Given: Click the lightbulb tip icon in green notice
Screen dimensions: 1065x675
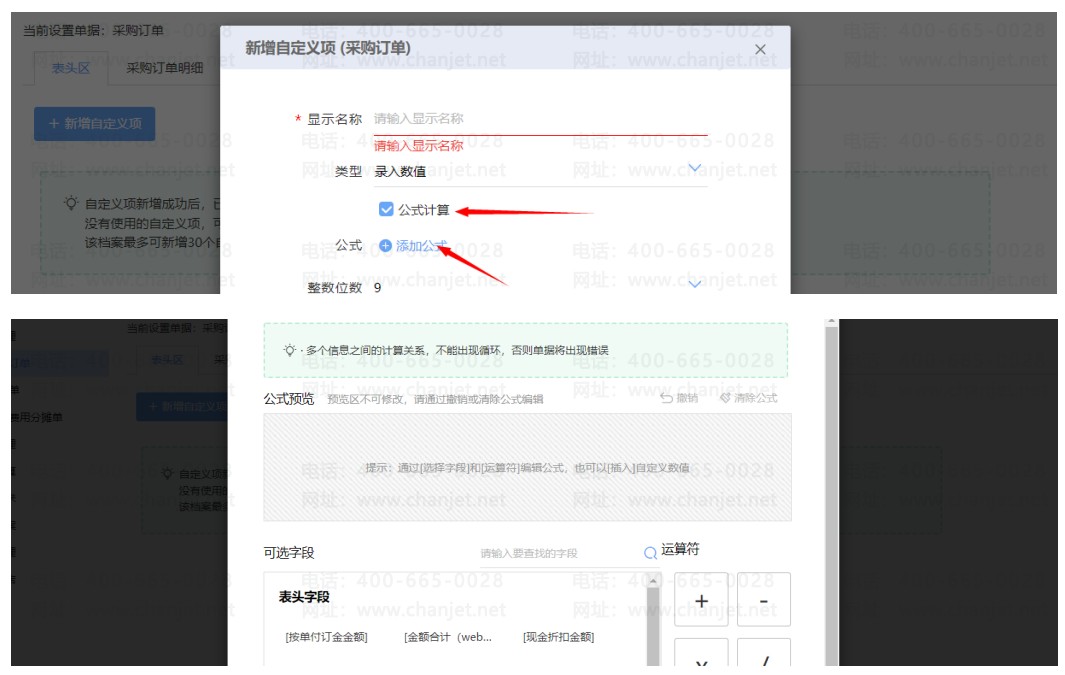Looking at the screenshot, I should pos(289,350).
